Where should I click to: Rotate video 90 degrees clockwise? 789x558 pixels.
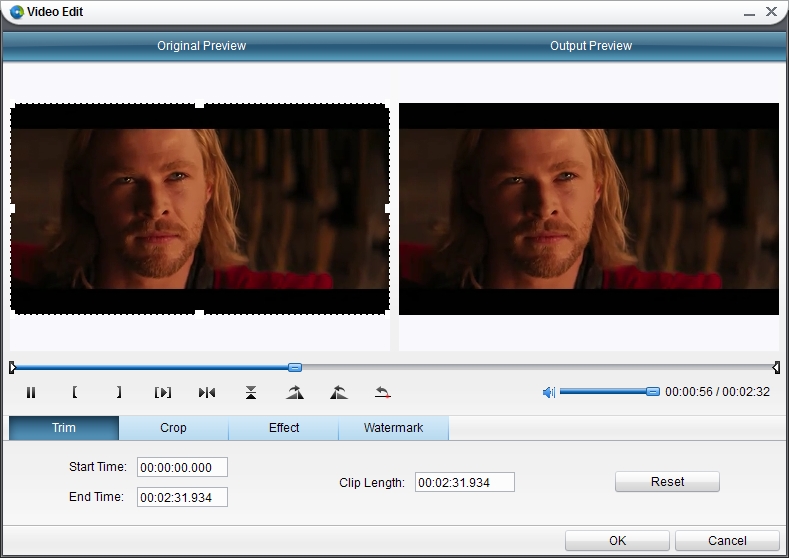(x=295, y=392)
